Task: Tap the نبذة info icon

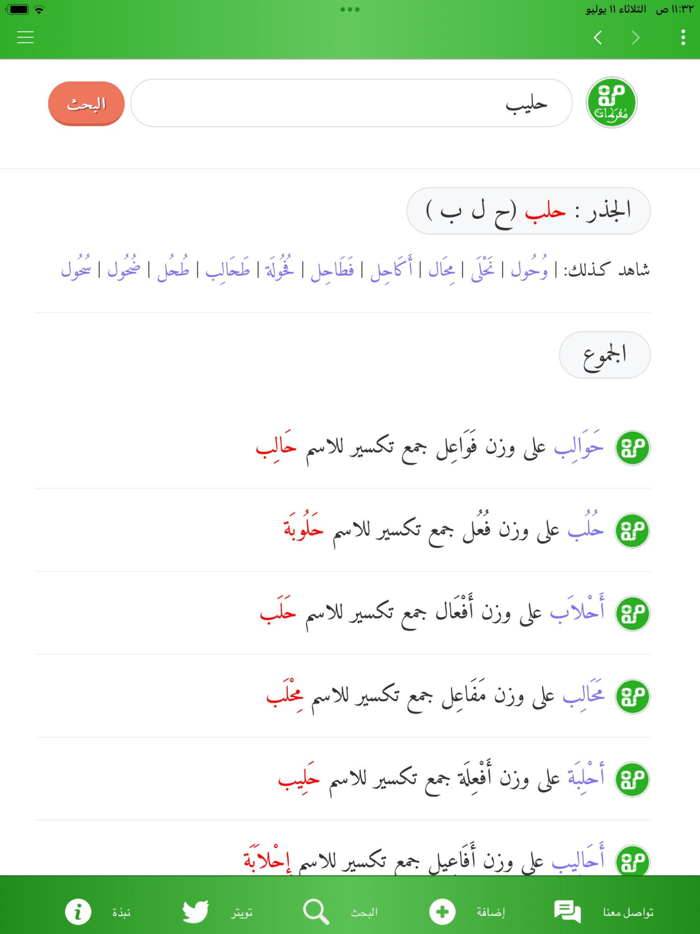Action: click(76, 912)
